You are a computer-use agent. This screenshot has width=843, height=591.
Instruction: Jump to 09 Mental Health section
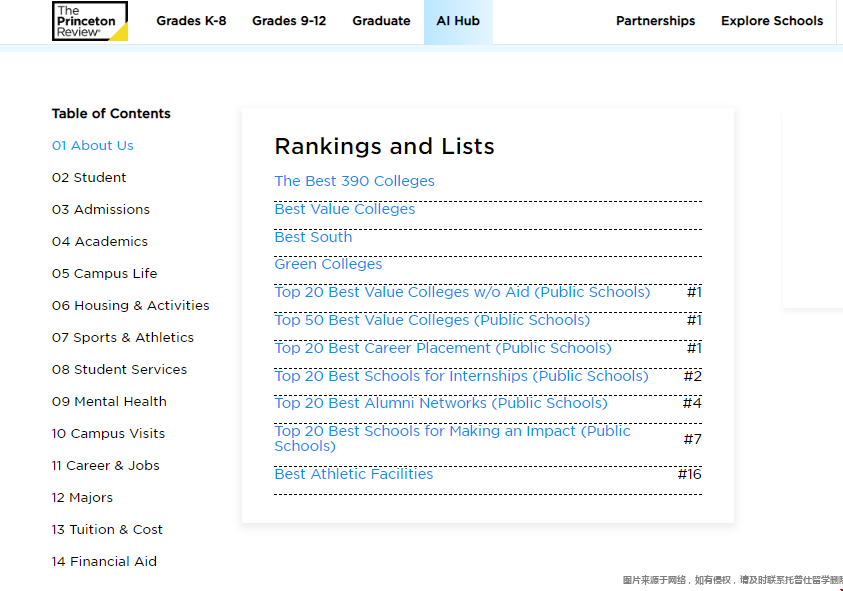[x=110, y=402]
